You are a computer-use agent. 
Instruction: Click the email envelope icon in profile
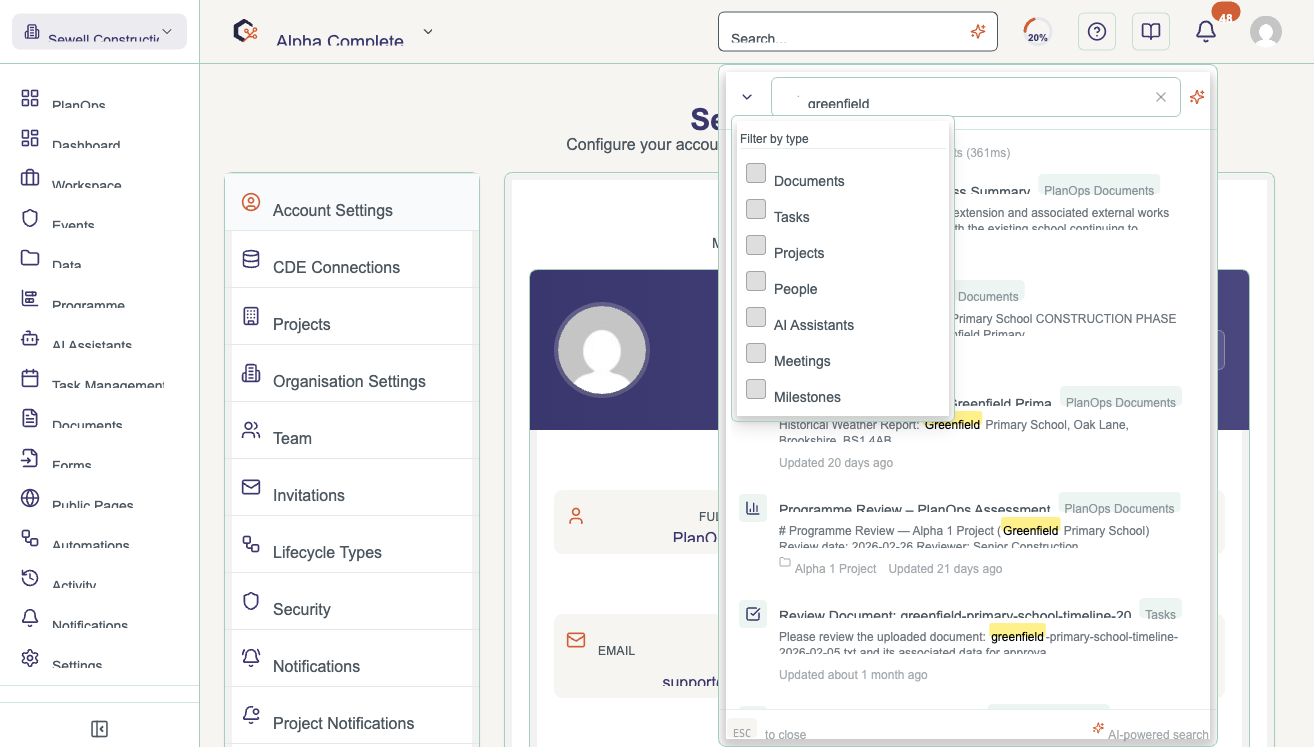point(576,639)
